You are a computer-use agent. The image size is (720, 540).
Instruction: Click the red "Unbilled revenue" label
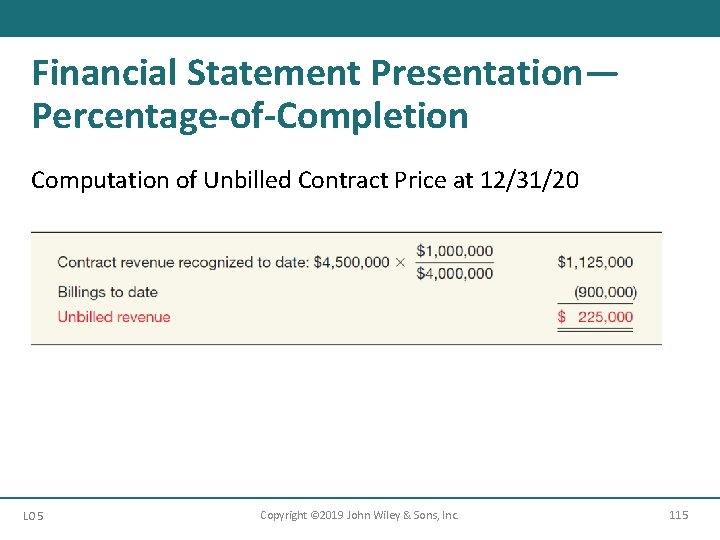coord(114,317)
